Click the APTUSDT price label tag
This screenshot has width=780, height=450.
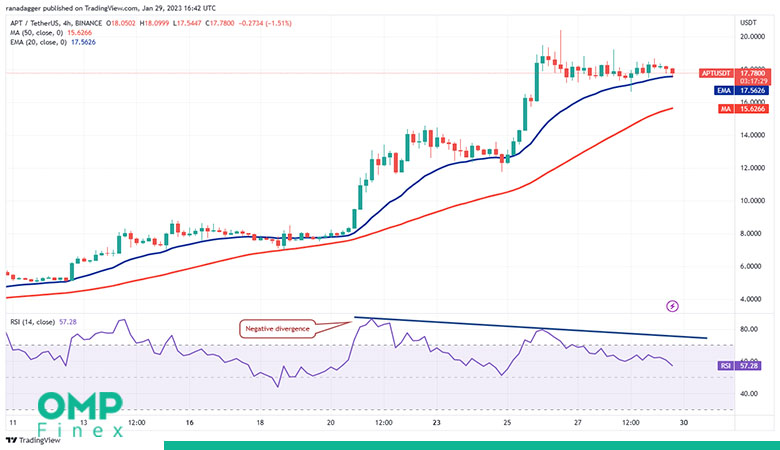(x=716, y=73)
